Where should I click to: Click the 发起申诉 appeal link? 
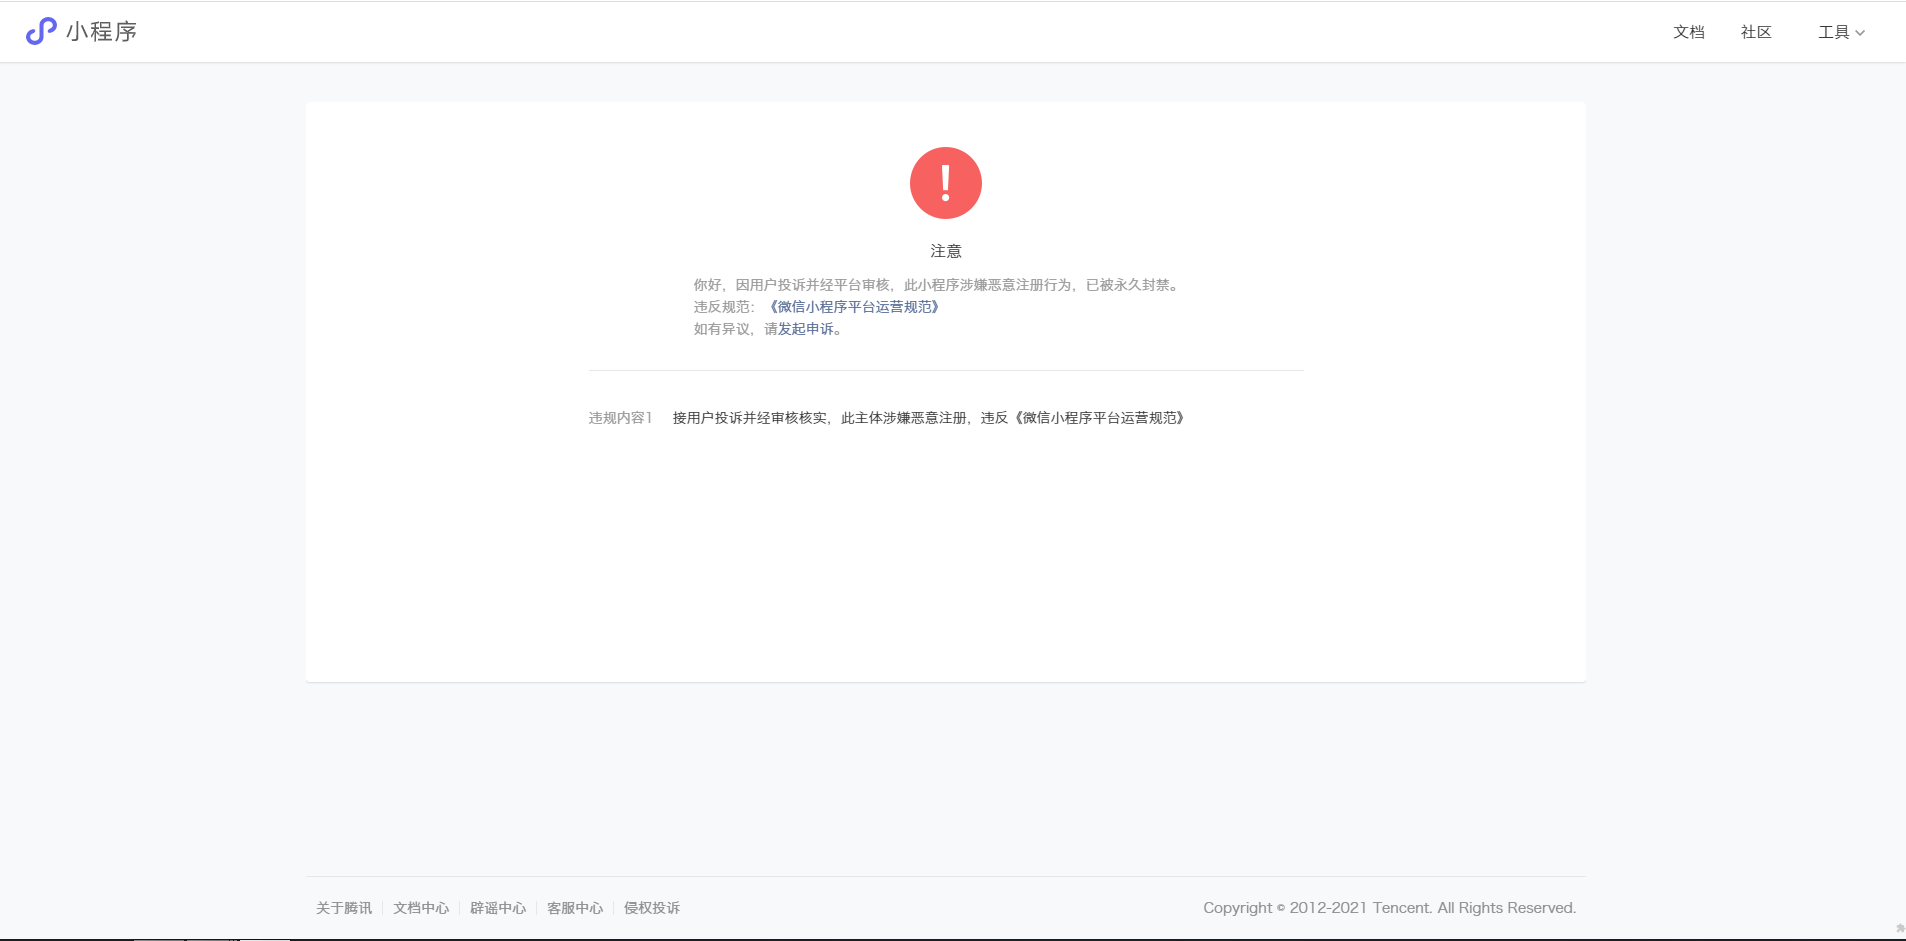(806, 329)
